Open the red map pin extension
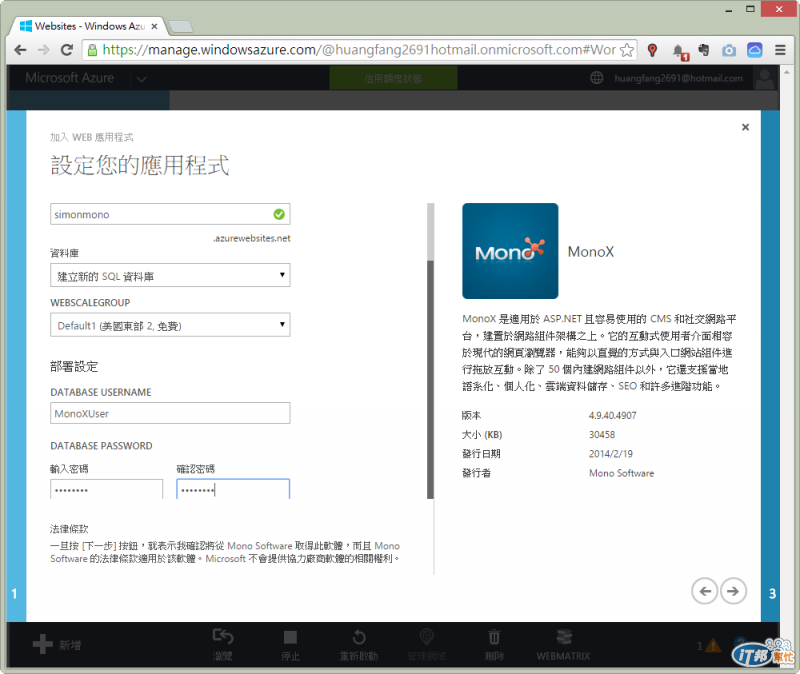800x674 pixels. point(652,50)
